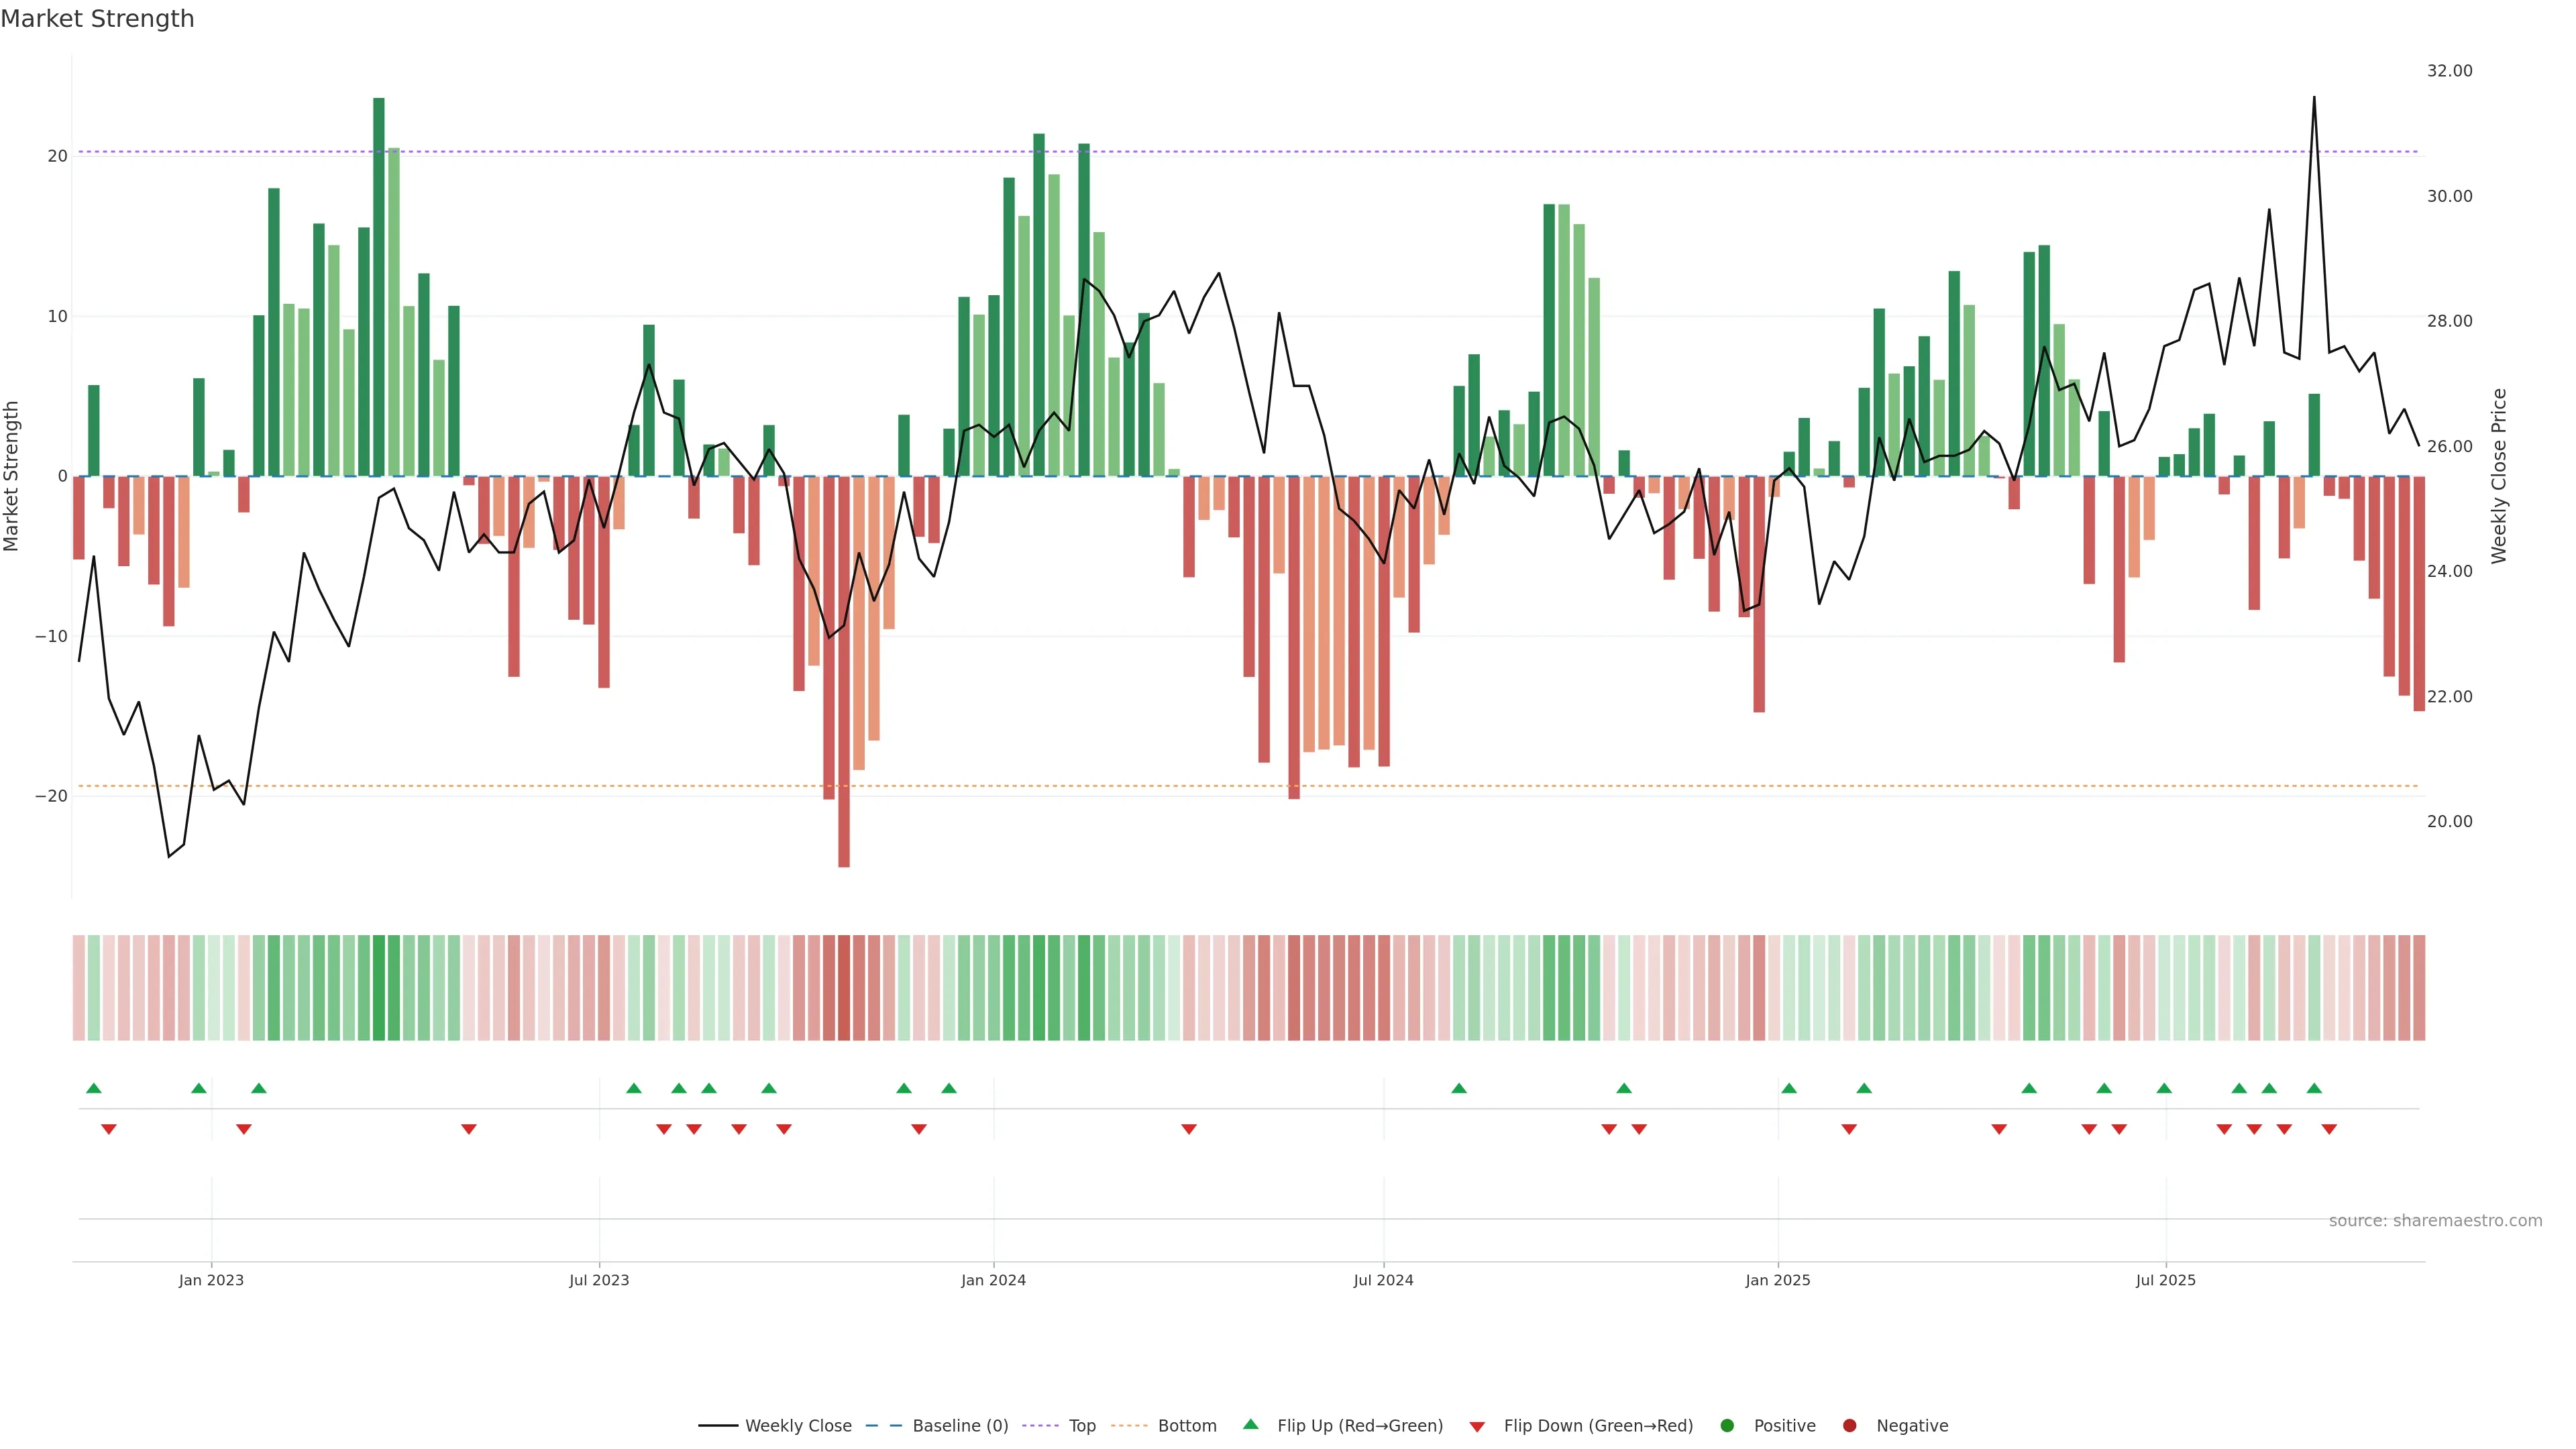Click rightmost red flip-down triangle marker
Image resolution: width=2576 pixels, height=1449 pixels.
(x=2329, y=1129)
